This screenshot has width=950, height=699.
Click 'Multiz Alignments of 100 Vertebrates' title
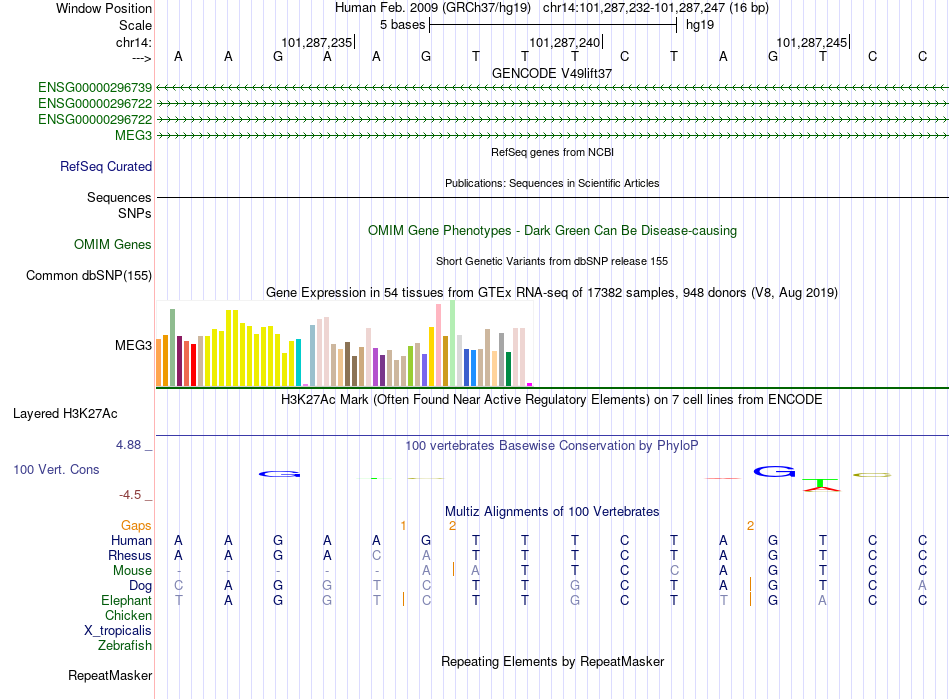click(552, 512)
